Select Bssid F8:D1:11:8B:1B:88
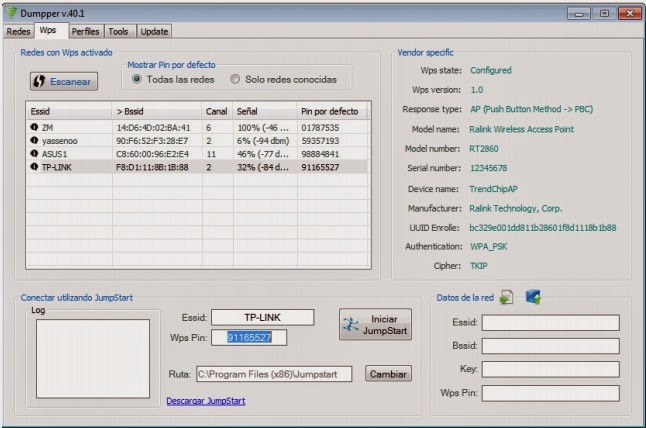 click(152, 167)
